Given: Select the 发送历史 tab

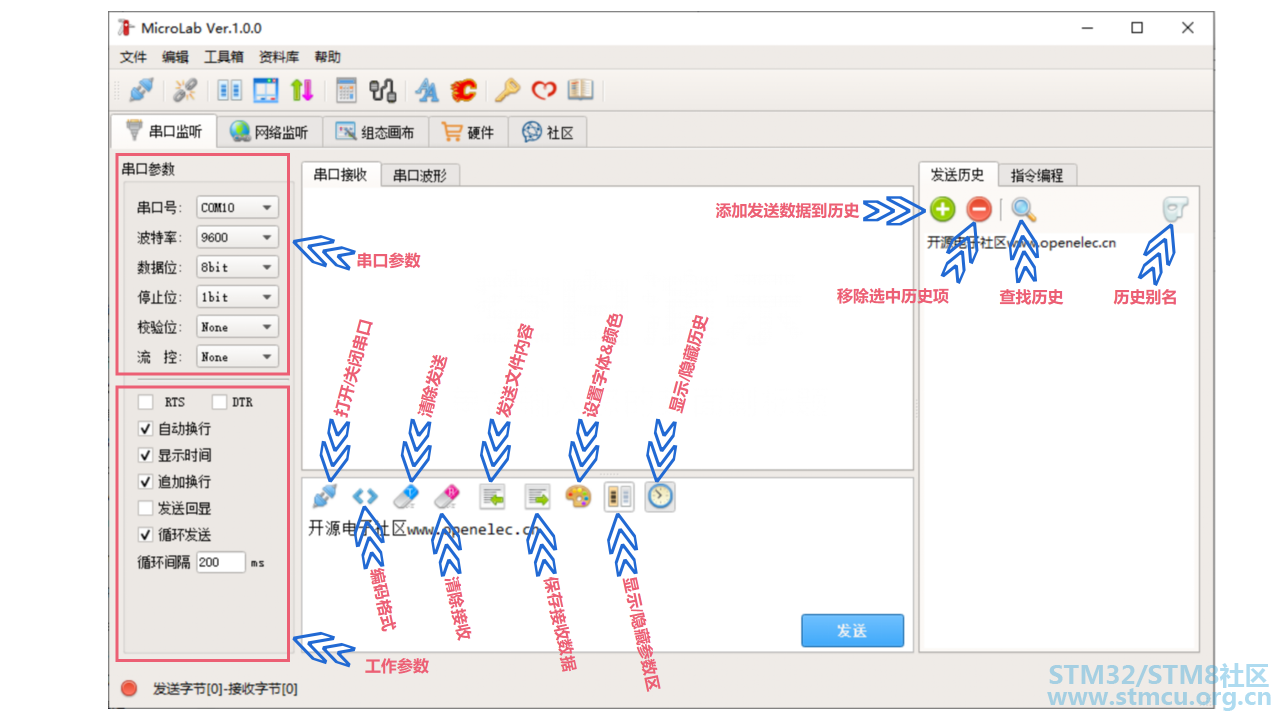Looking at the screenshot, I should (958, 174).
